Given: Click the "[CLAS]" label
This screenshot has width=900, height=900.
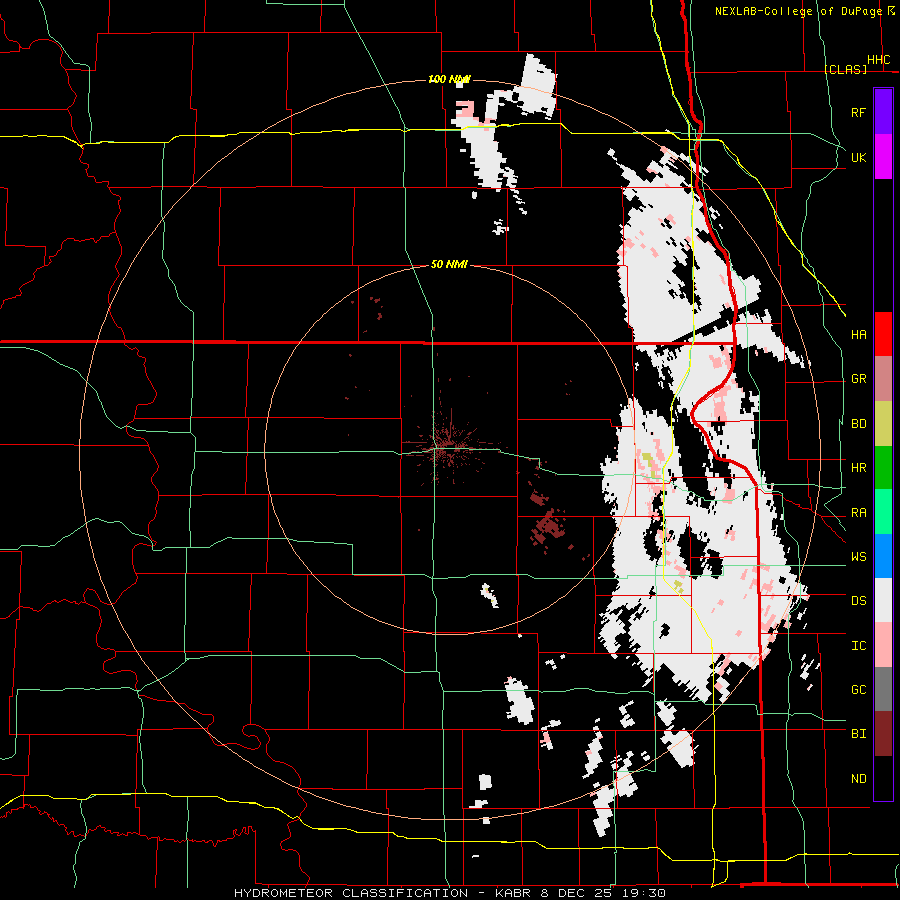Looking at the screenshot, I should coord(845,69).
